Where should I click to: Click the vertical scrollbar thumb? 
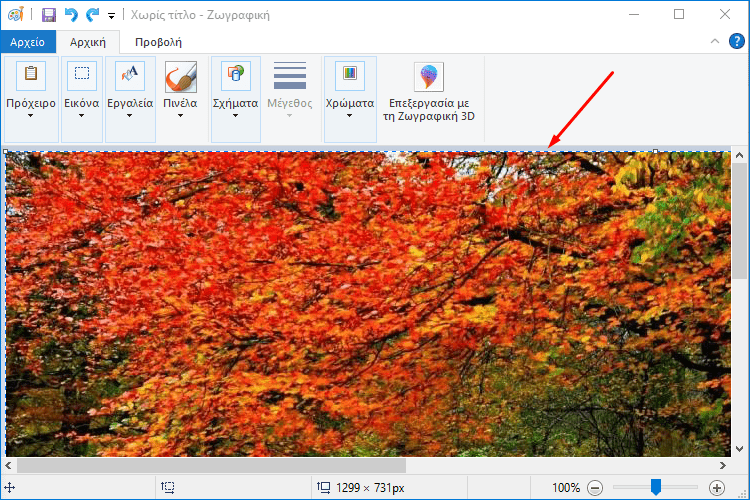[739, 221]
